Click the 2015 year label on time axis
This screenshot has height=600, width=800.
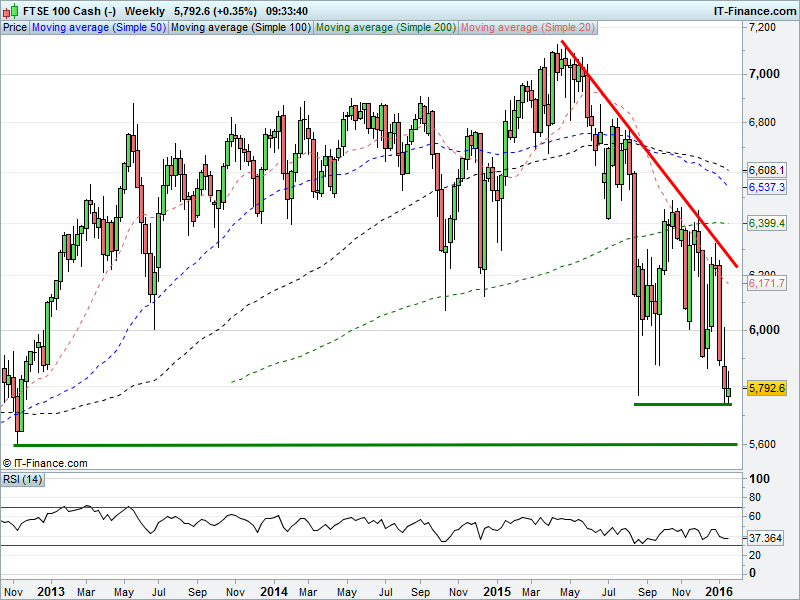[497, 592]
